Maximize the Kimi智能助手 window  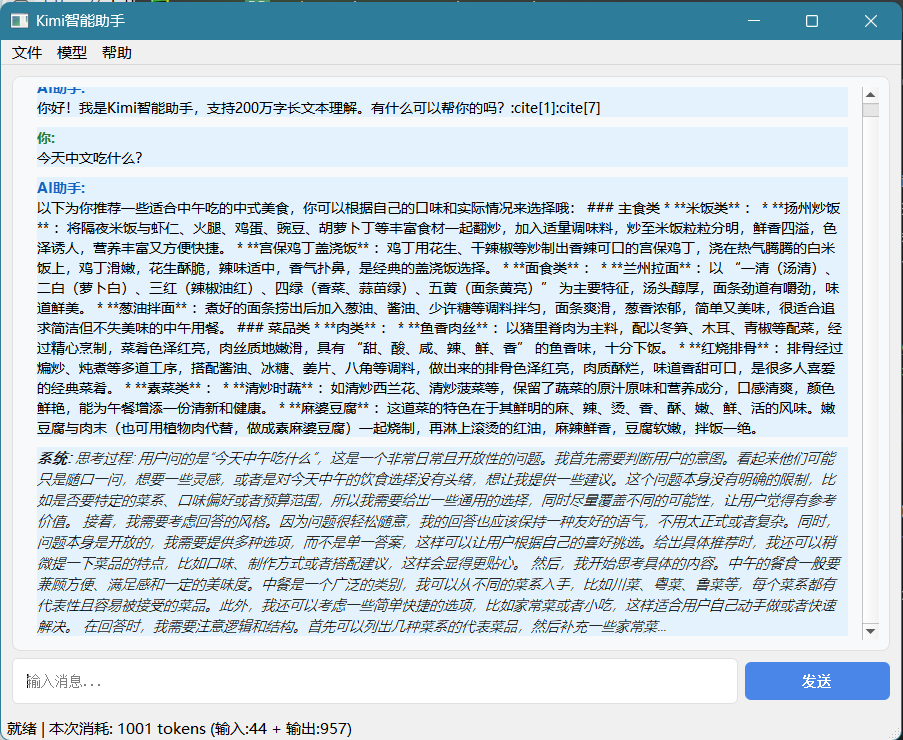812,21
